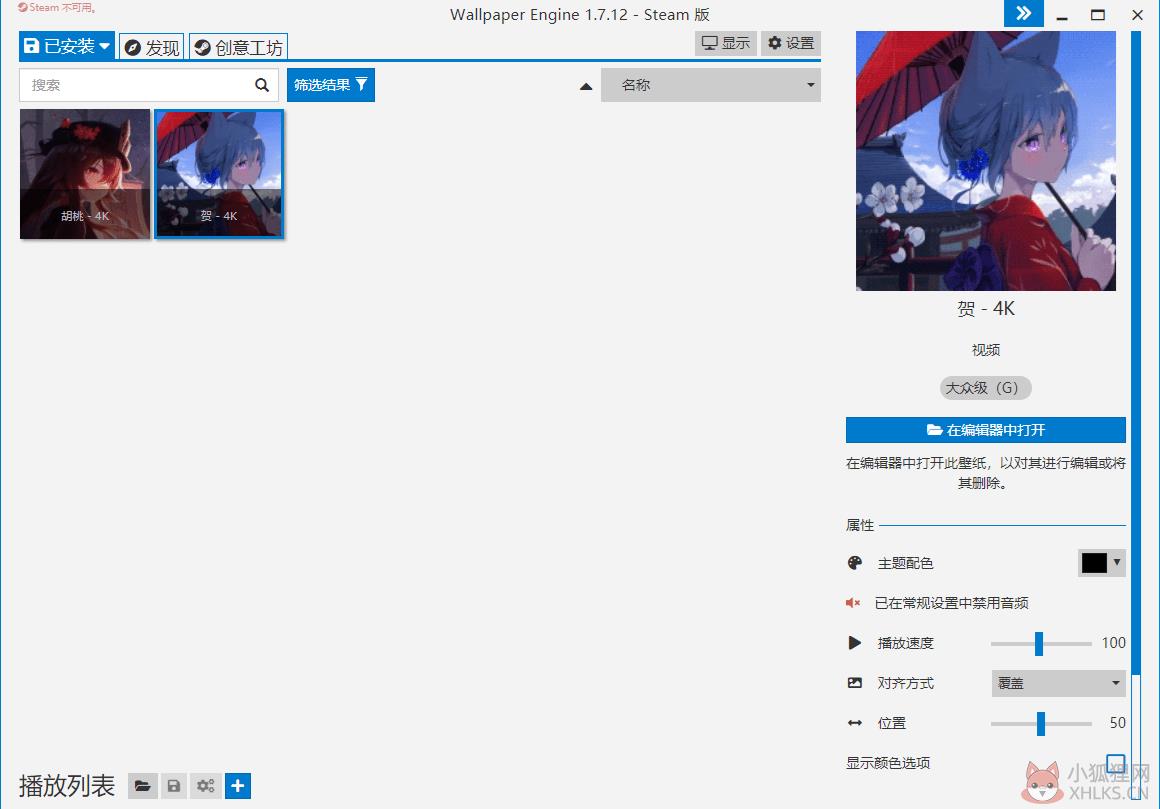Screen dimensions: 1160x809
Task: Click the 大众级 (G) rating tag
Action: coord(985,387)
